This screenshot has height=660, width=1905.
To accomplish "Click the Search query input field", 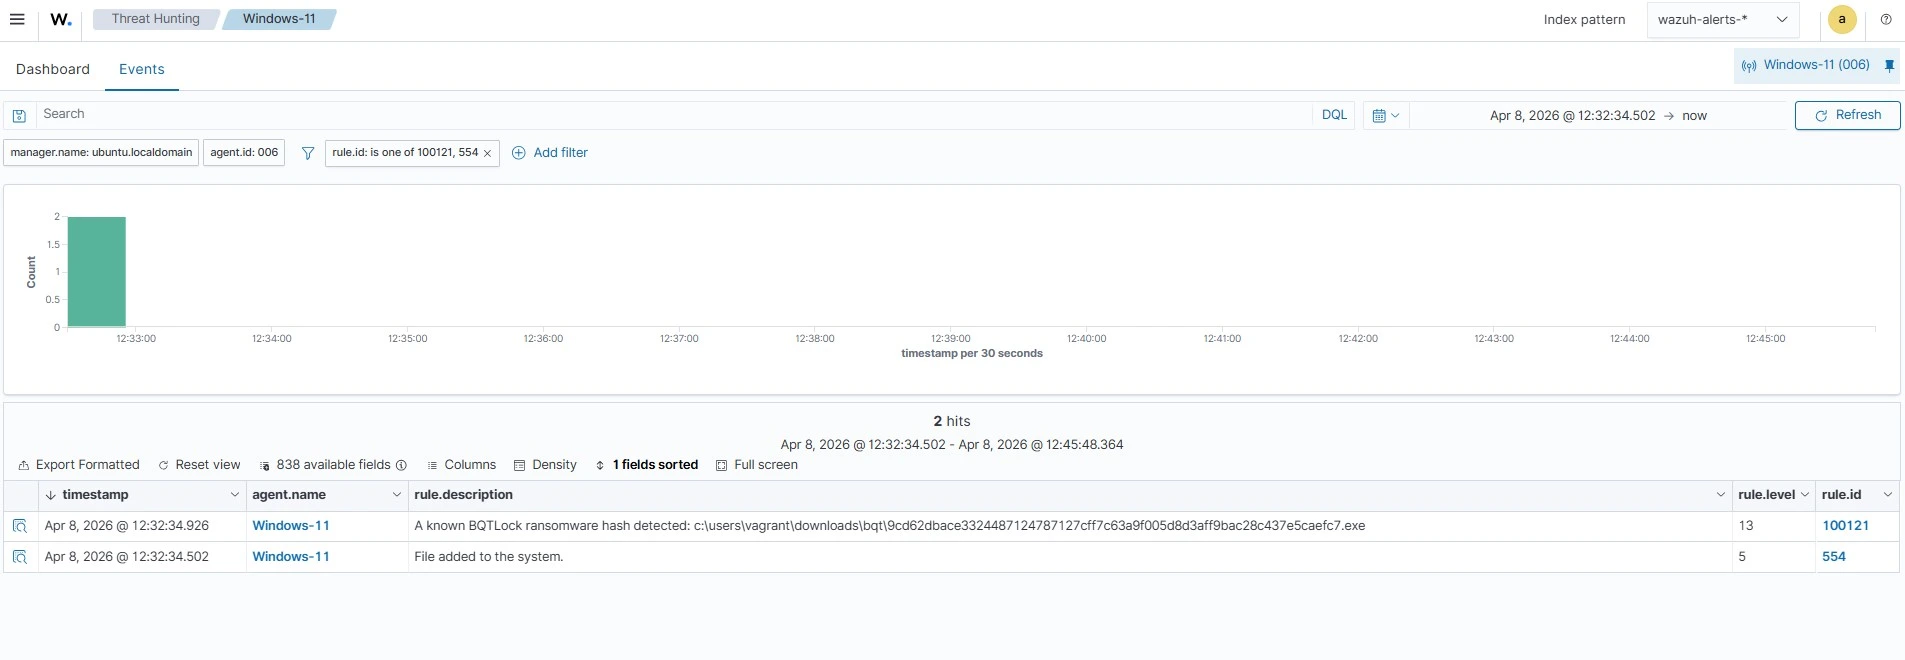I will pyautogui.click(x=675, y=115).
